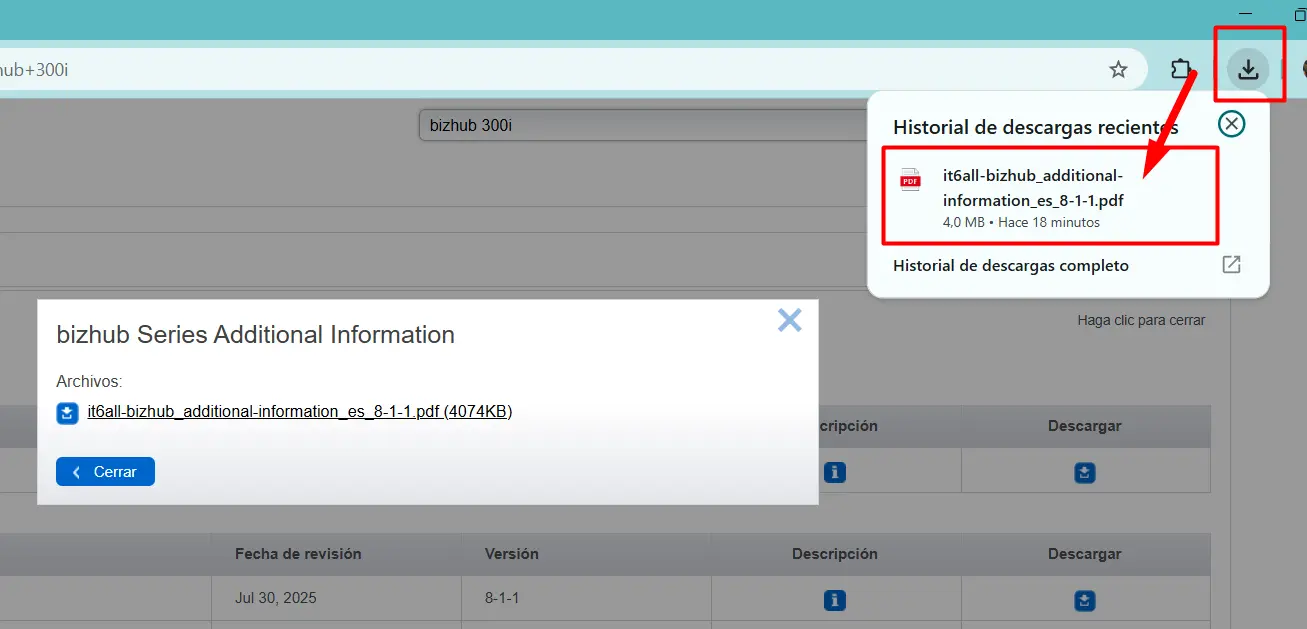Click the bizhub 300i search field
Viewport: 1307px width, 629px height.
[x=640, y=126]
